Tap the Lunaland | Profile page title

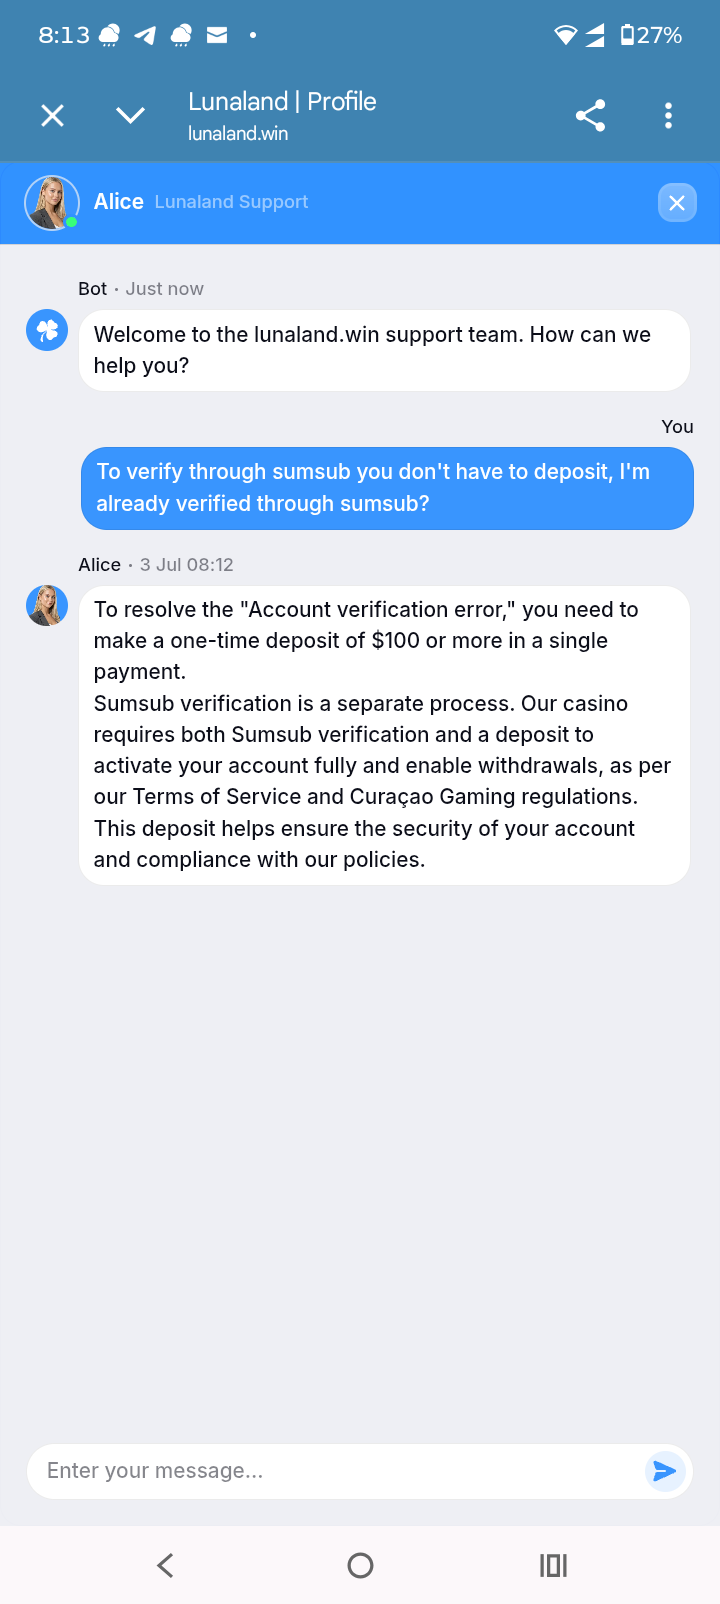point(282,101)
